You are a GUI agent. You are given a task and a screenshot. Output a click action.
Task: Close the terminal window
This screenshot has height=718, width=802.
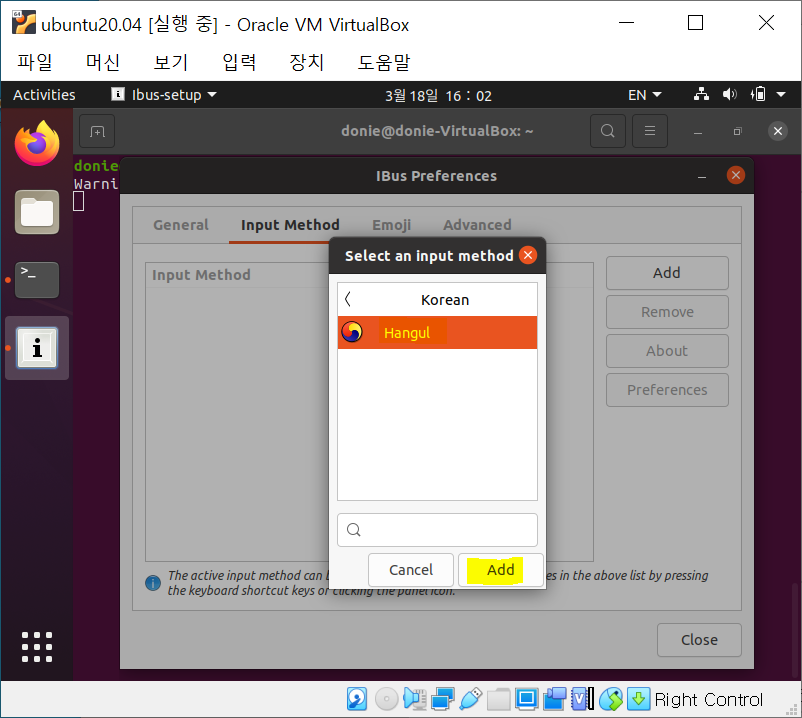coord(777,131)
